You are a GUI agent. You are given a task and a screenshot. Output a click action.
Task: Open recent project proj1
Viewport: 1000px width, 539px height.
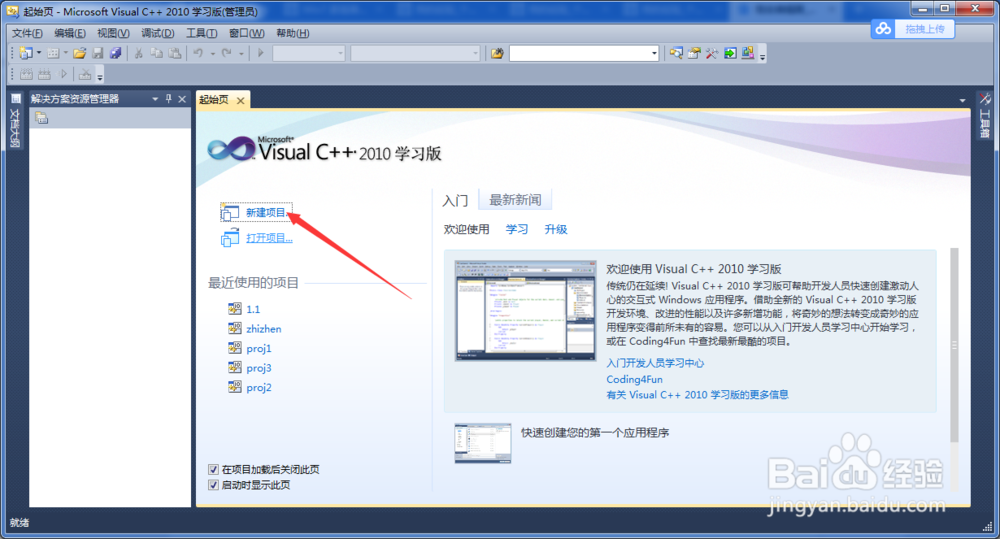(259, 349)
